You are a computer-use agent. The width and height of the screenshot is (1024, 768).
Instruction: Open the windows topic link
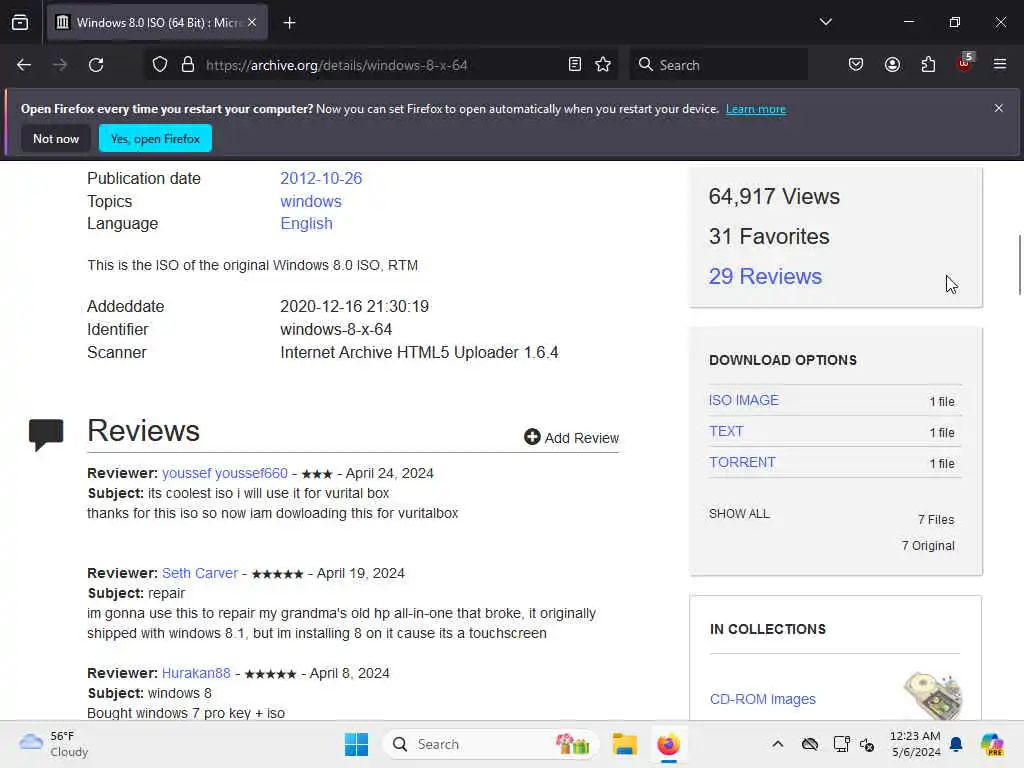pyautogui.click(x=311, y=201)
